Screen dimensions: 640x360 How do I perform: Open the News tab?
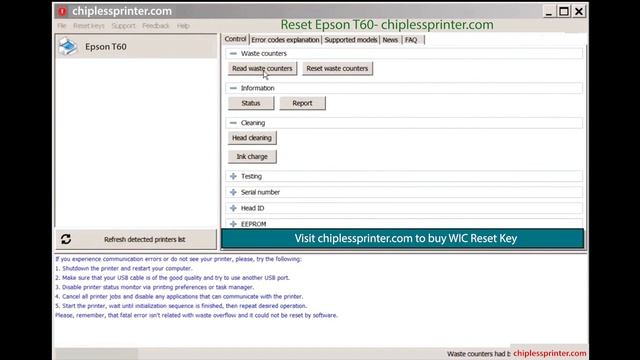(x=390, y=40)
